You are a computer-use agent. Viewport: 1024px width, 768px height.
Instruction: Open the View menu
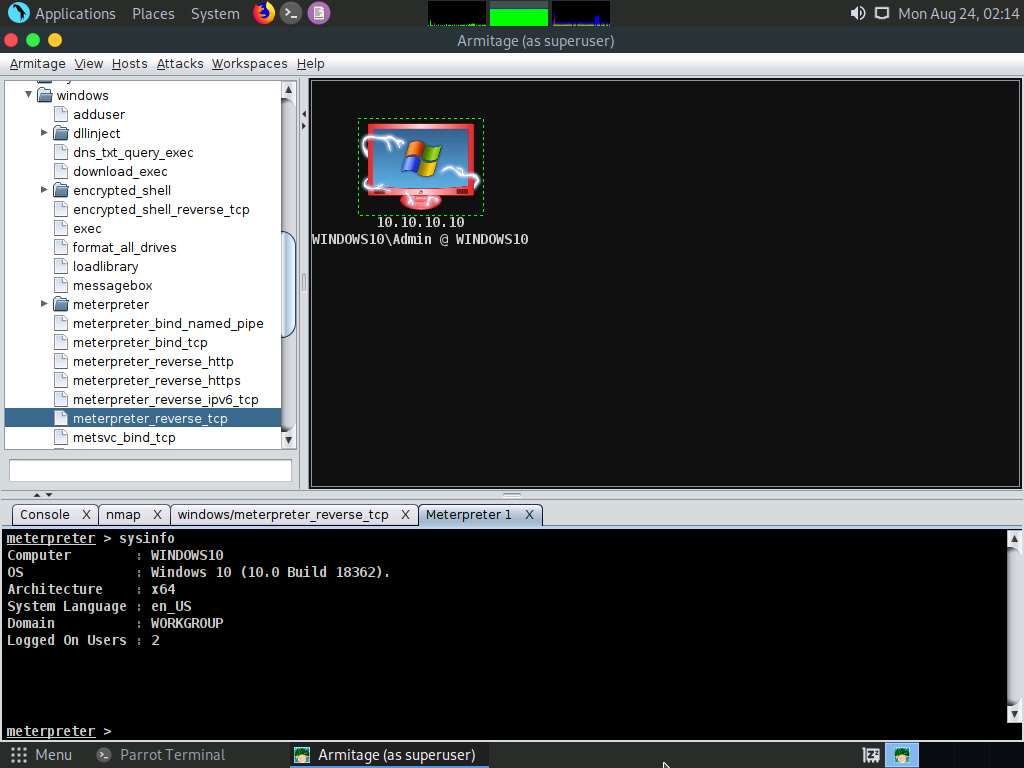point(88,64)
